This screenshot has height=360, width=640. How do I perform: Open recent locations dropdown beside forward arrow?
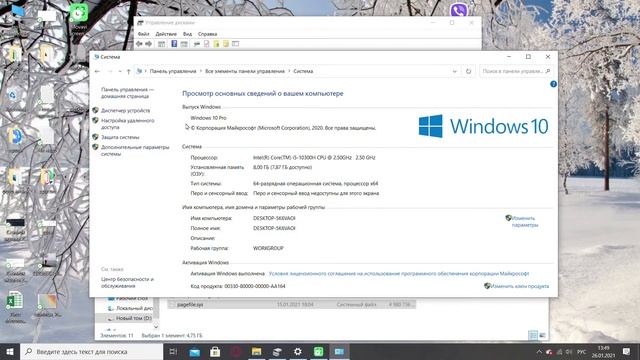pos(120,71)
